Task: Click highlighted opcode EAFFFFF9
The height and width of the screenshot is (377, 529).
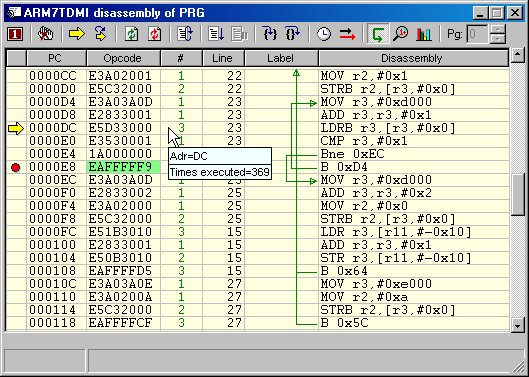Action: (123, 167)
